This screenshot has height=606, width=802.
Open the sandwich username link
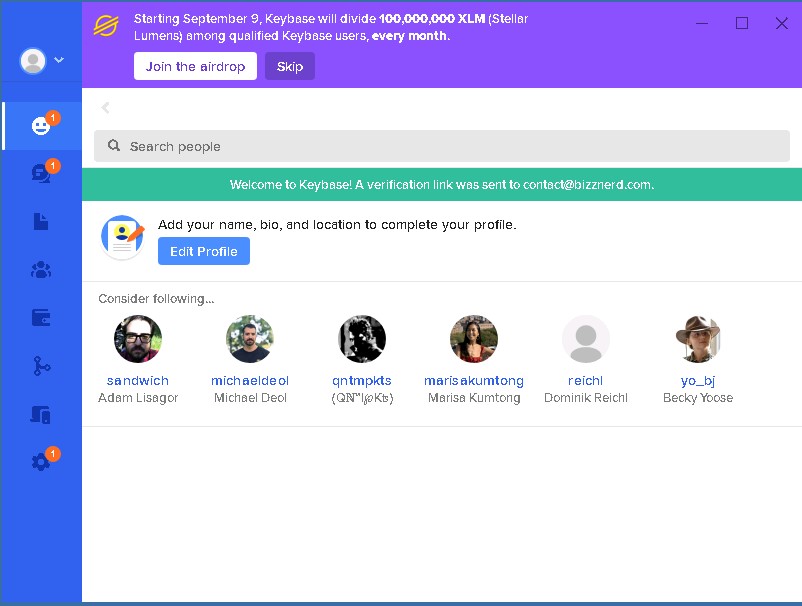pyautogui.click(x=138, y=380)
